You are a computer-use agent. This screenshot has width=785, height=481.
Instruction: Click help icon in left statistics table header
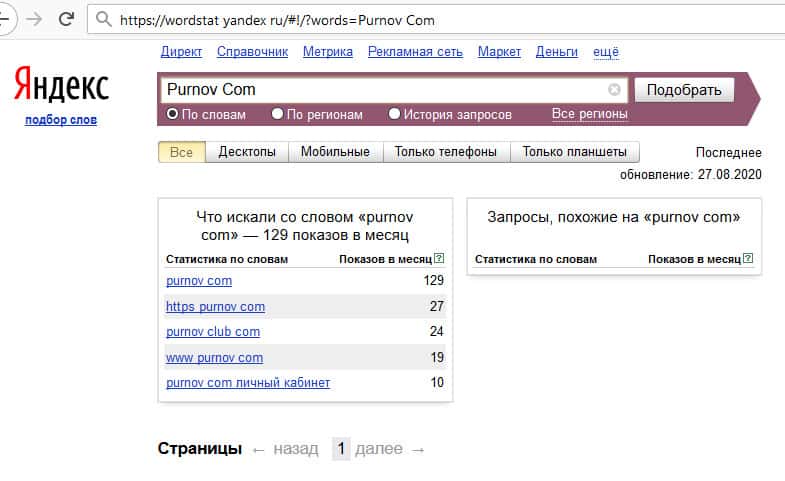[x=440, y=259]
